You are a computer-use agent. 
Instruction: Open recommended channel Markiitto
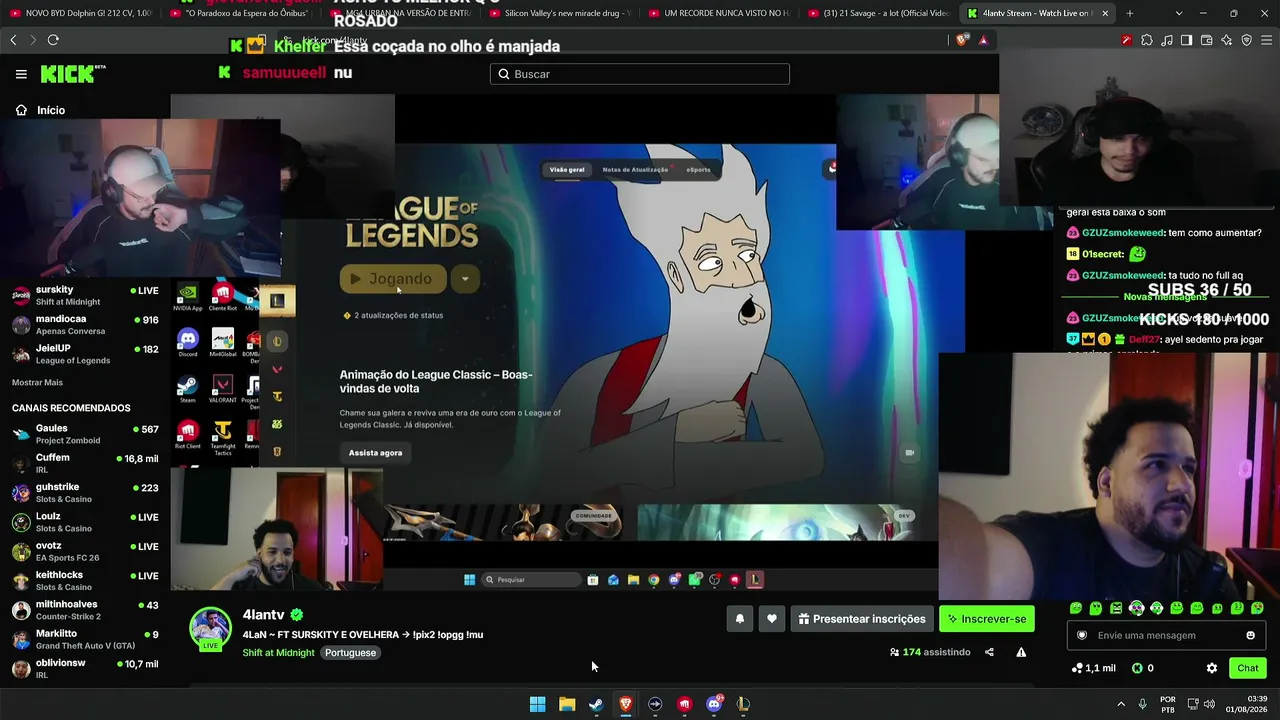point(85,639)
